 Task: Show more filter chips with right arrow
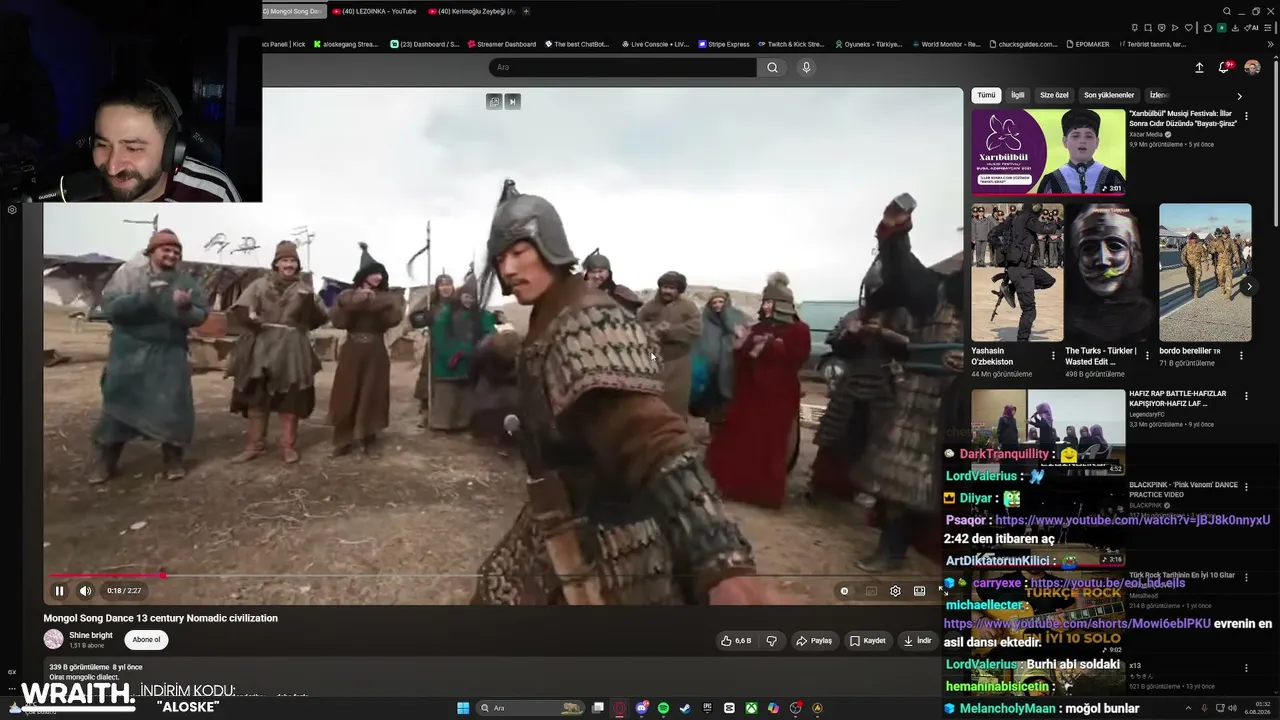[x=1239, y=96]
